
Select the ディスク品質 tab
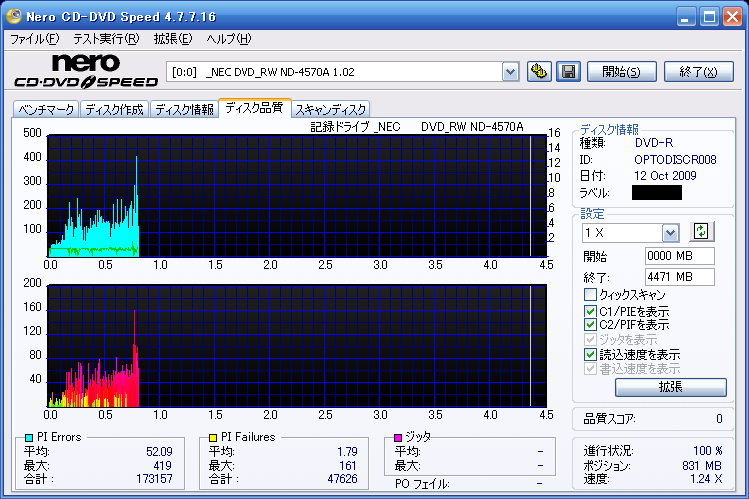(255, 108)
